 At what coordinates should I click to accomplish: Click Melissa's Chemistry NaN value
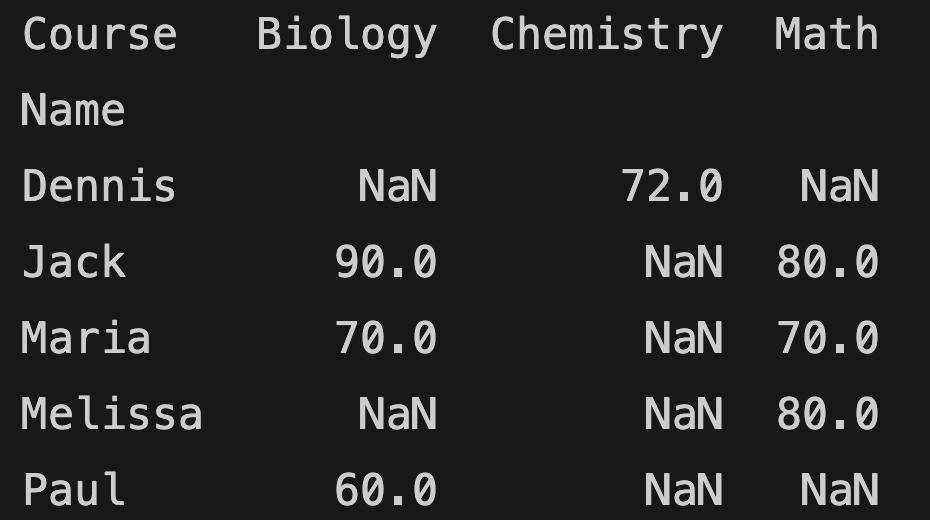[x=684, y=414]
